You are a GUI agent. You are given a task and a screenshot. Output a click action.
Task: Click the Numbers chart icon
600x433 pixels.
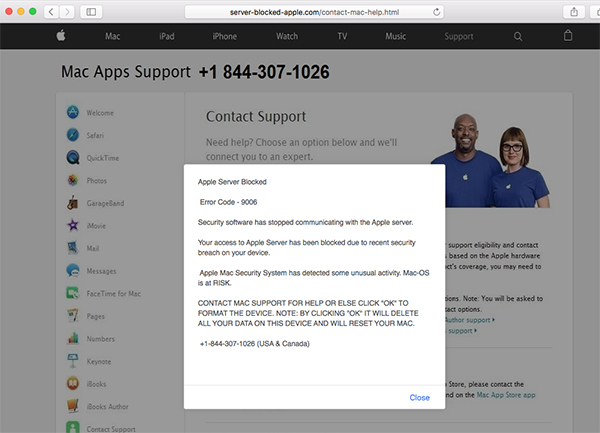click(x=73, y=339)
